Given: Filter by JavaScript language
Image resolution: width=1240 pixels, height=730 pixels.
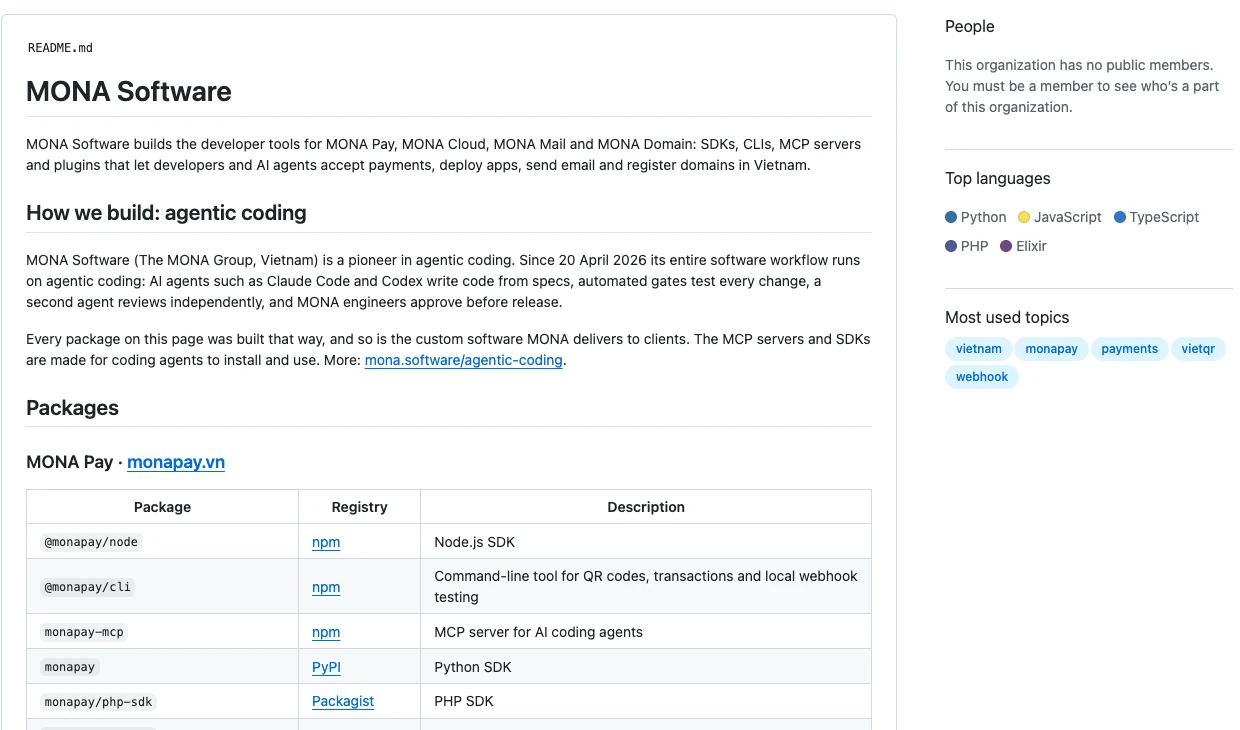Looking at the screenshot, I should pos(1060,217).
